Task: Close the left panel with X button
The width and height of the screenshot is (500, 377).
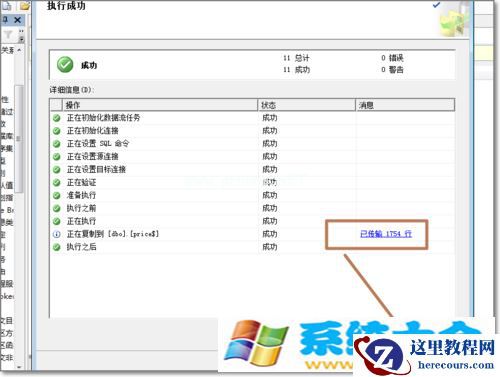Action: point(18,20)
